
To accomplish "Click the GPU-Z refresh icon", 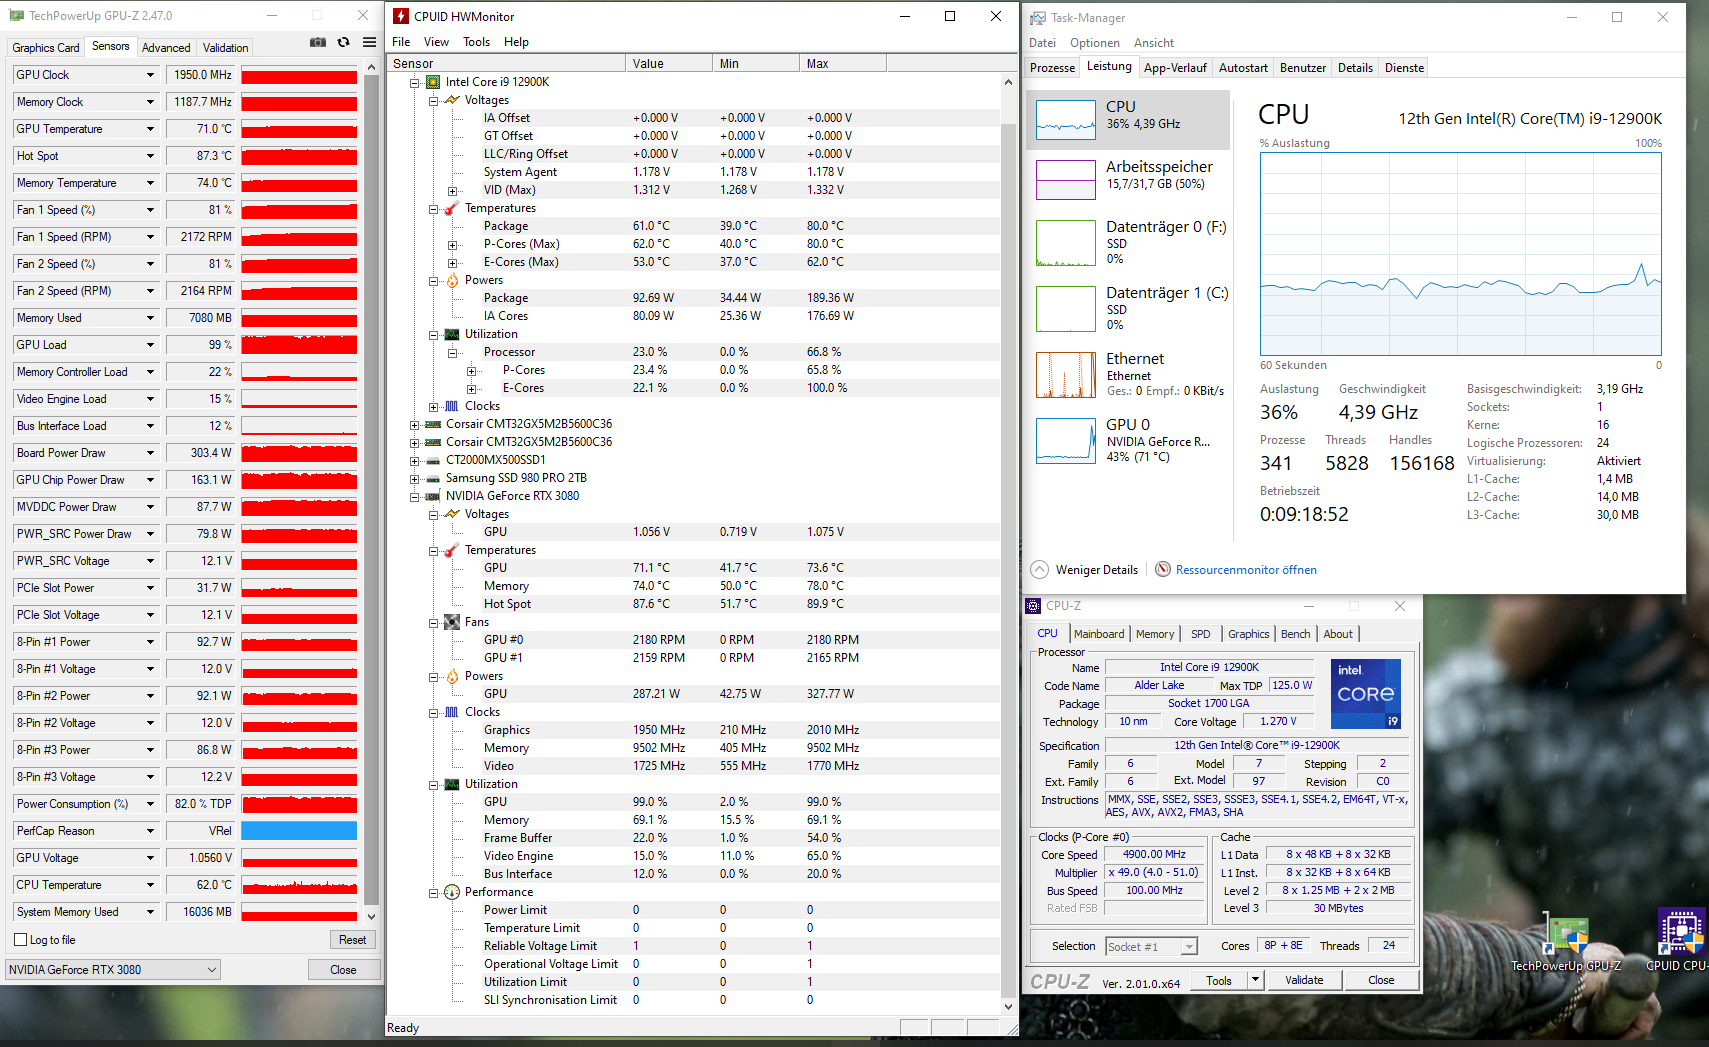I will [x=344, y=42].
